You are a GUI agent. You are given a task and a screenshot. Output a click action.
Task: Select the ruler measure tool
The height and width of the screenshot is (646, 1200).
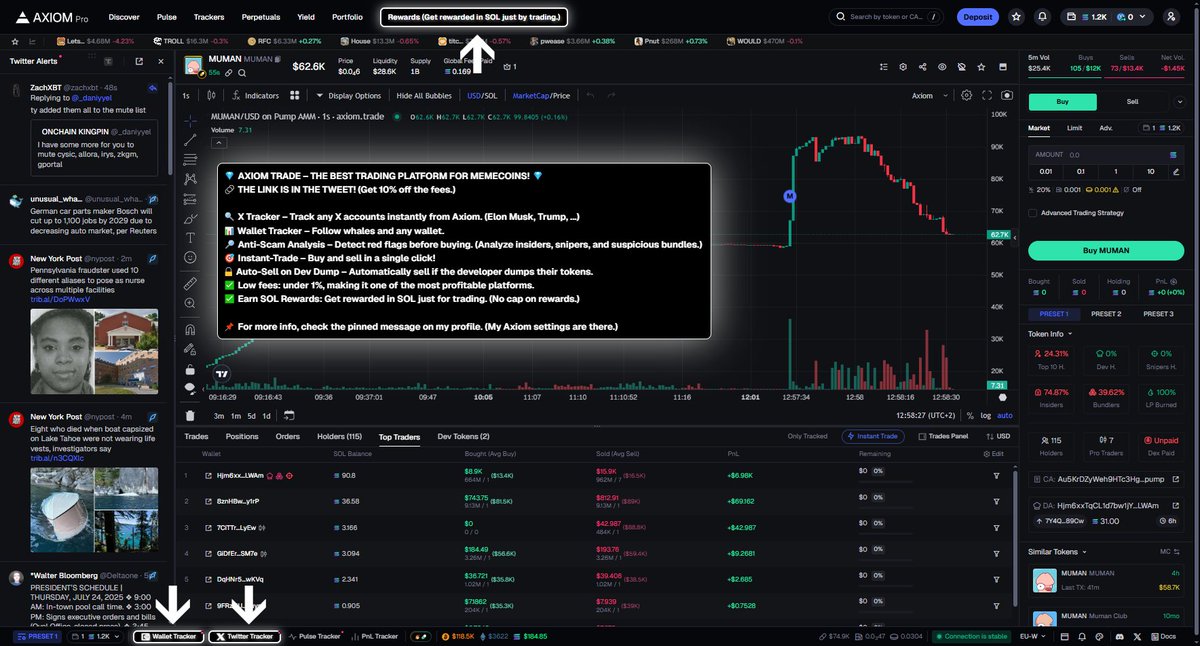(x=190, y=284)
